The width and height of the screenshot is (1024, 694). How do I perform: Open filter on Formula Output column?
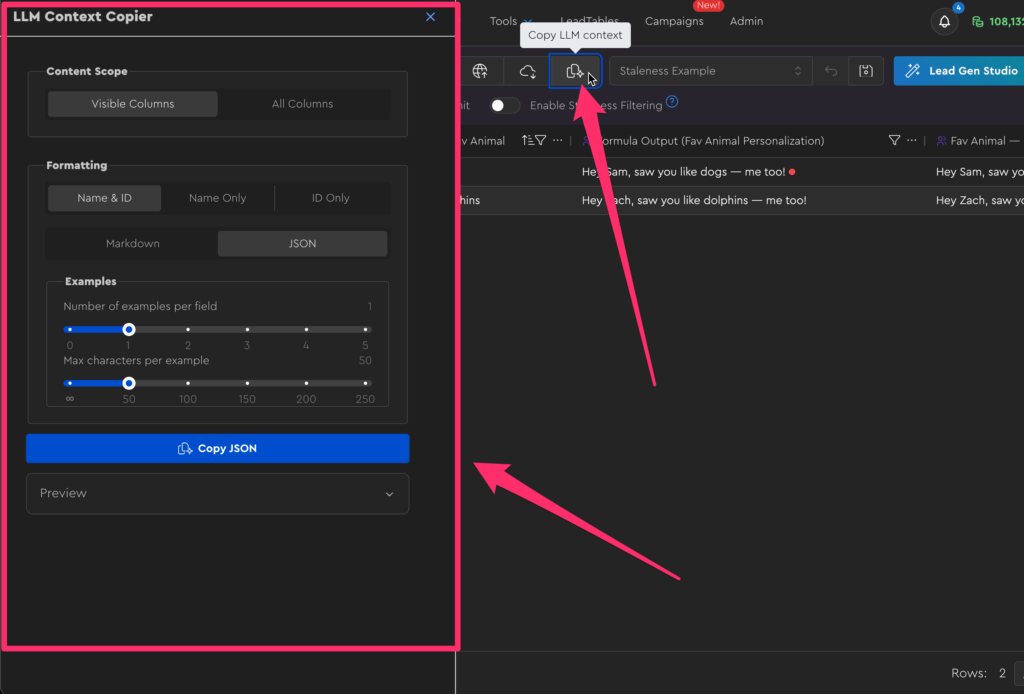[x=894, y=141]
